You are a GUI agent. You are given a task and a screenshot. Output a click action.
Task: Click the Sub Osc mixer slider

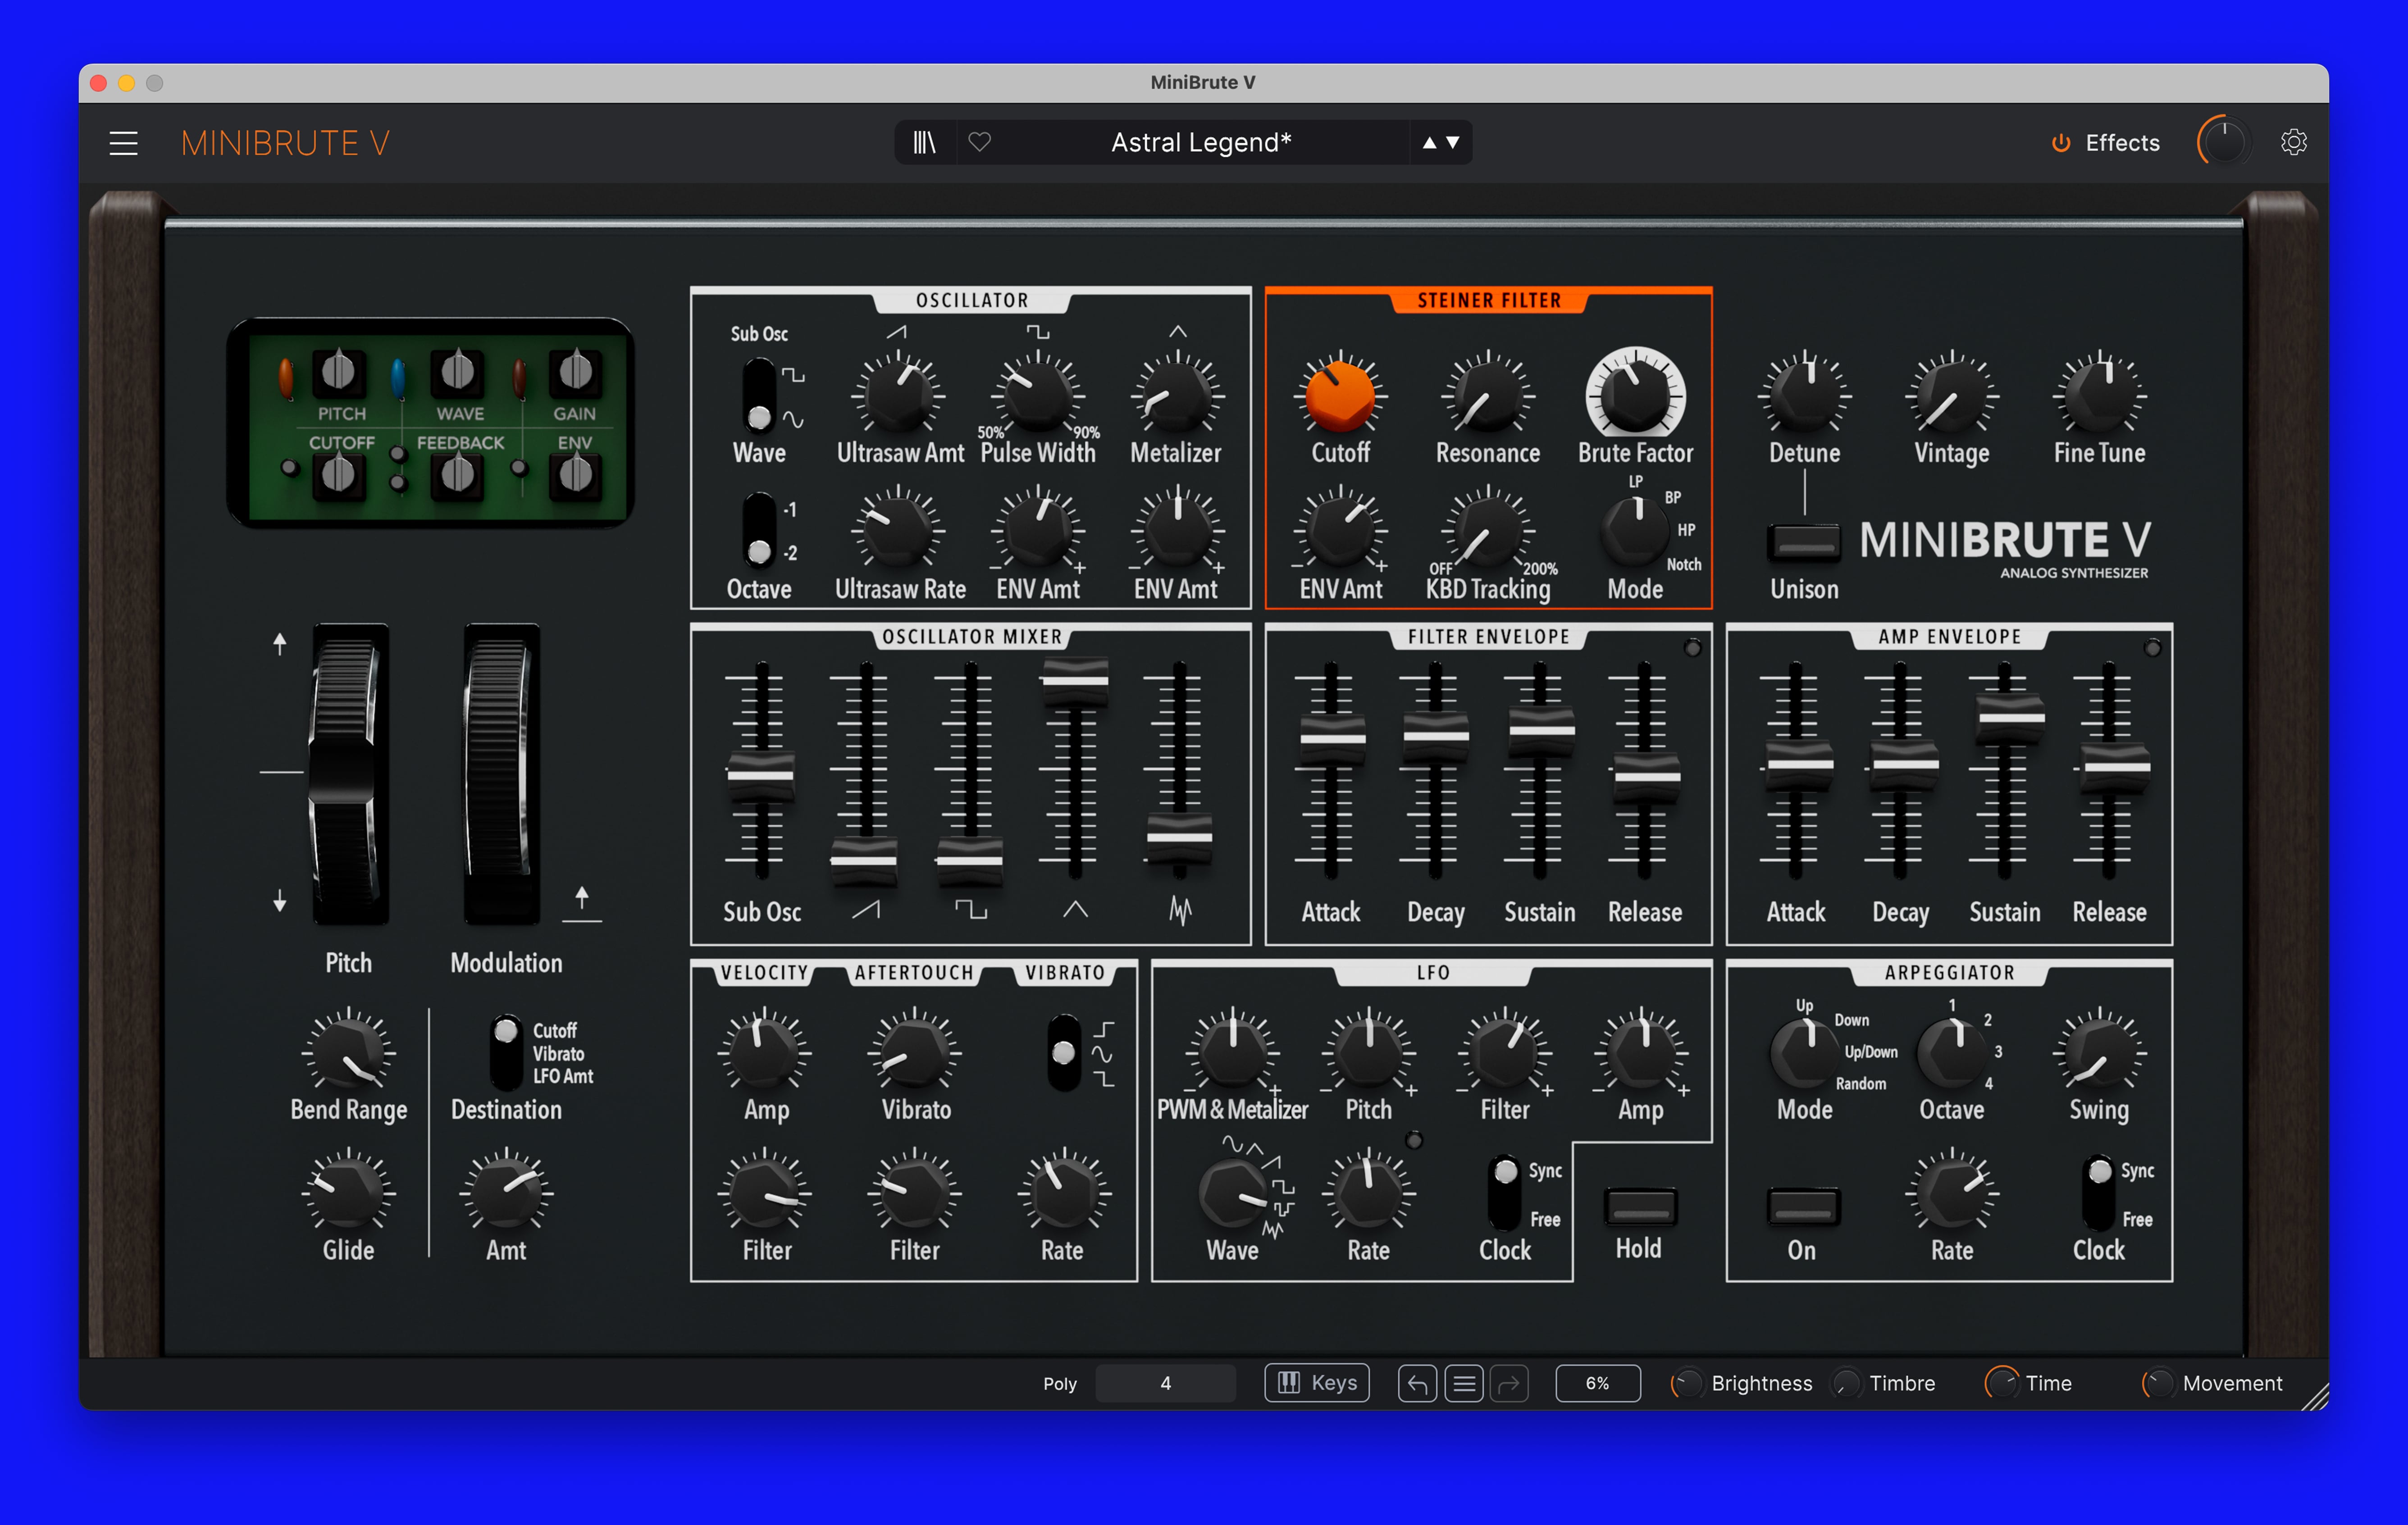coord(760,775)
